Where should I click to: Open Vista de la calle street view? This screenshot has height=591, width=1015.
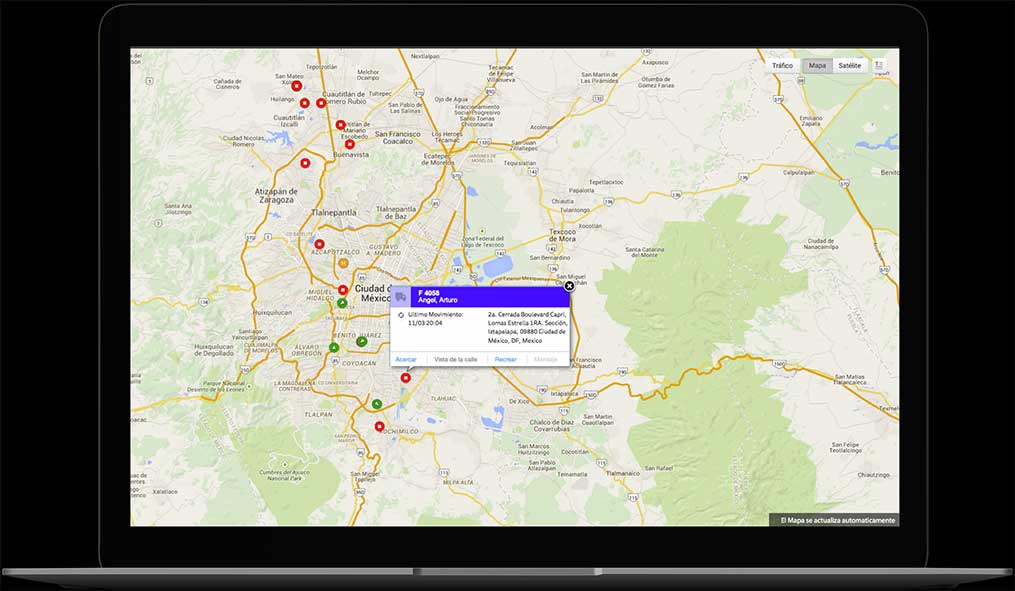(456, 359)
